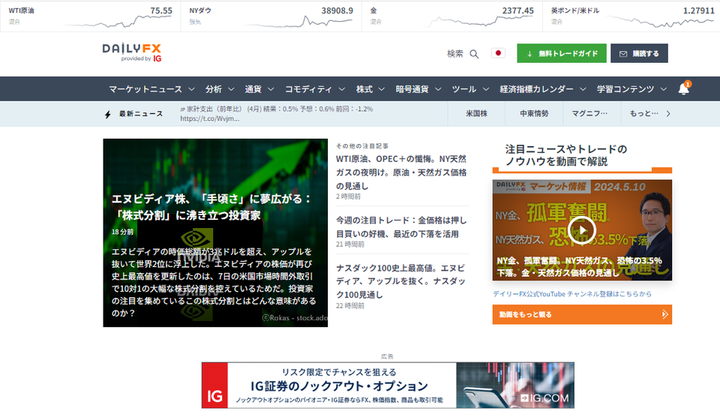720x420 pixels.
Task: Click the lightning bolt latest news icon
Action: 107,114
